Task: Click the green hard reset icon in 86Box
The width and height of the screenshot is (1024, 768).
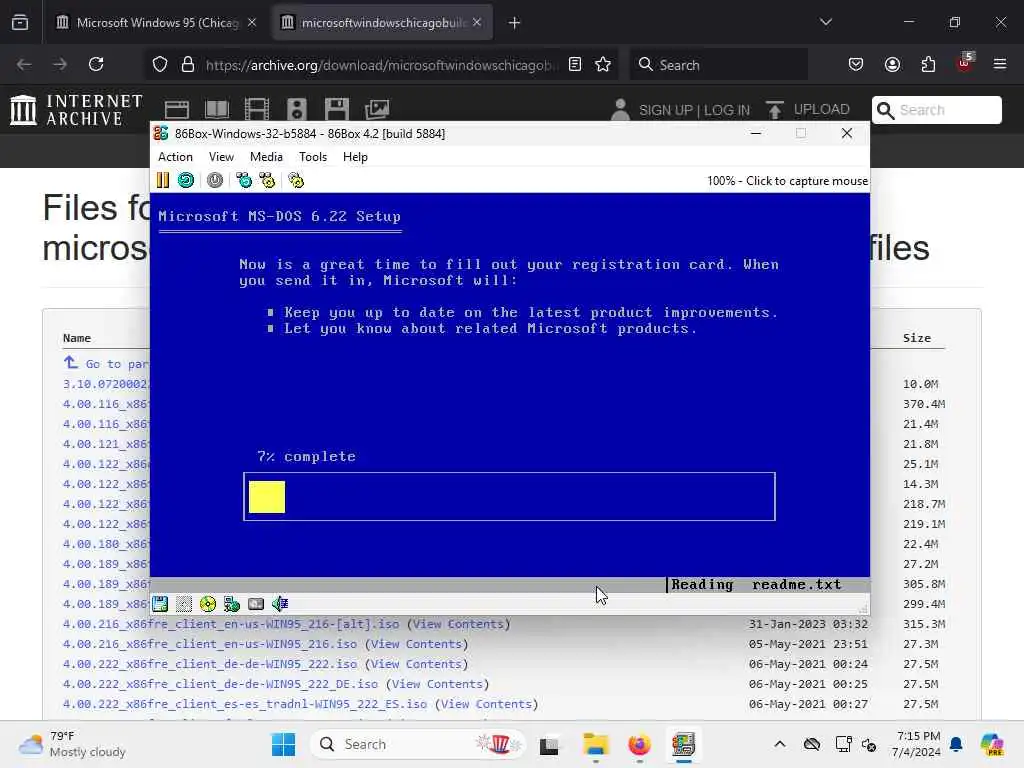Action: [x=186, y=180]
